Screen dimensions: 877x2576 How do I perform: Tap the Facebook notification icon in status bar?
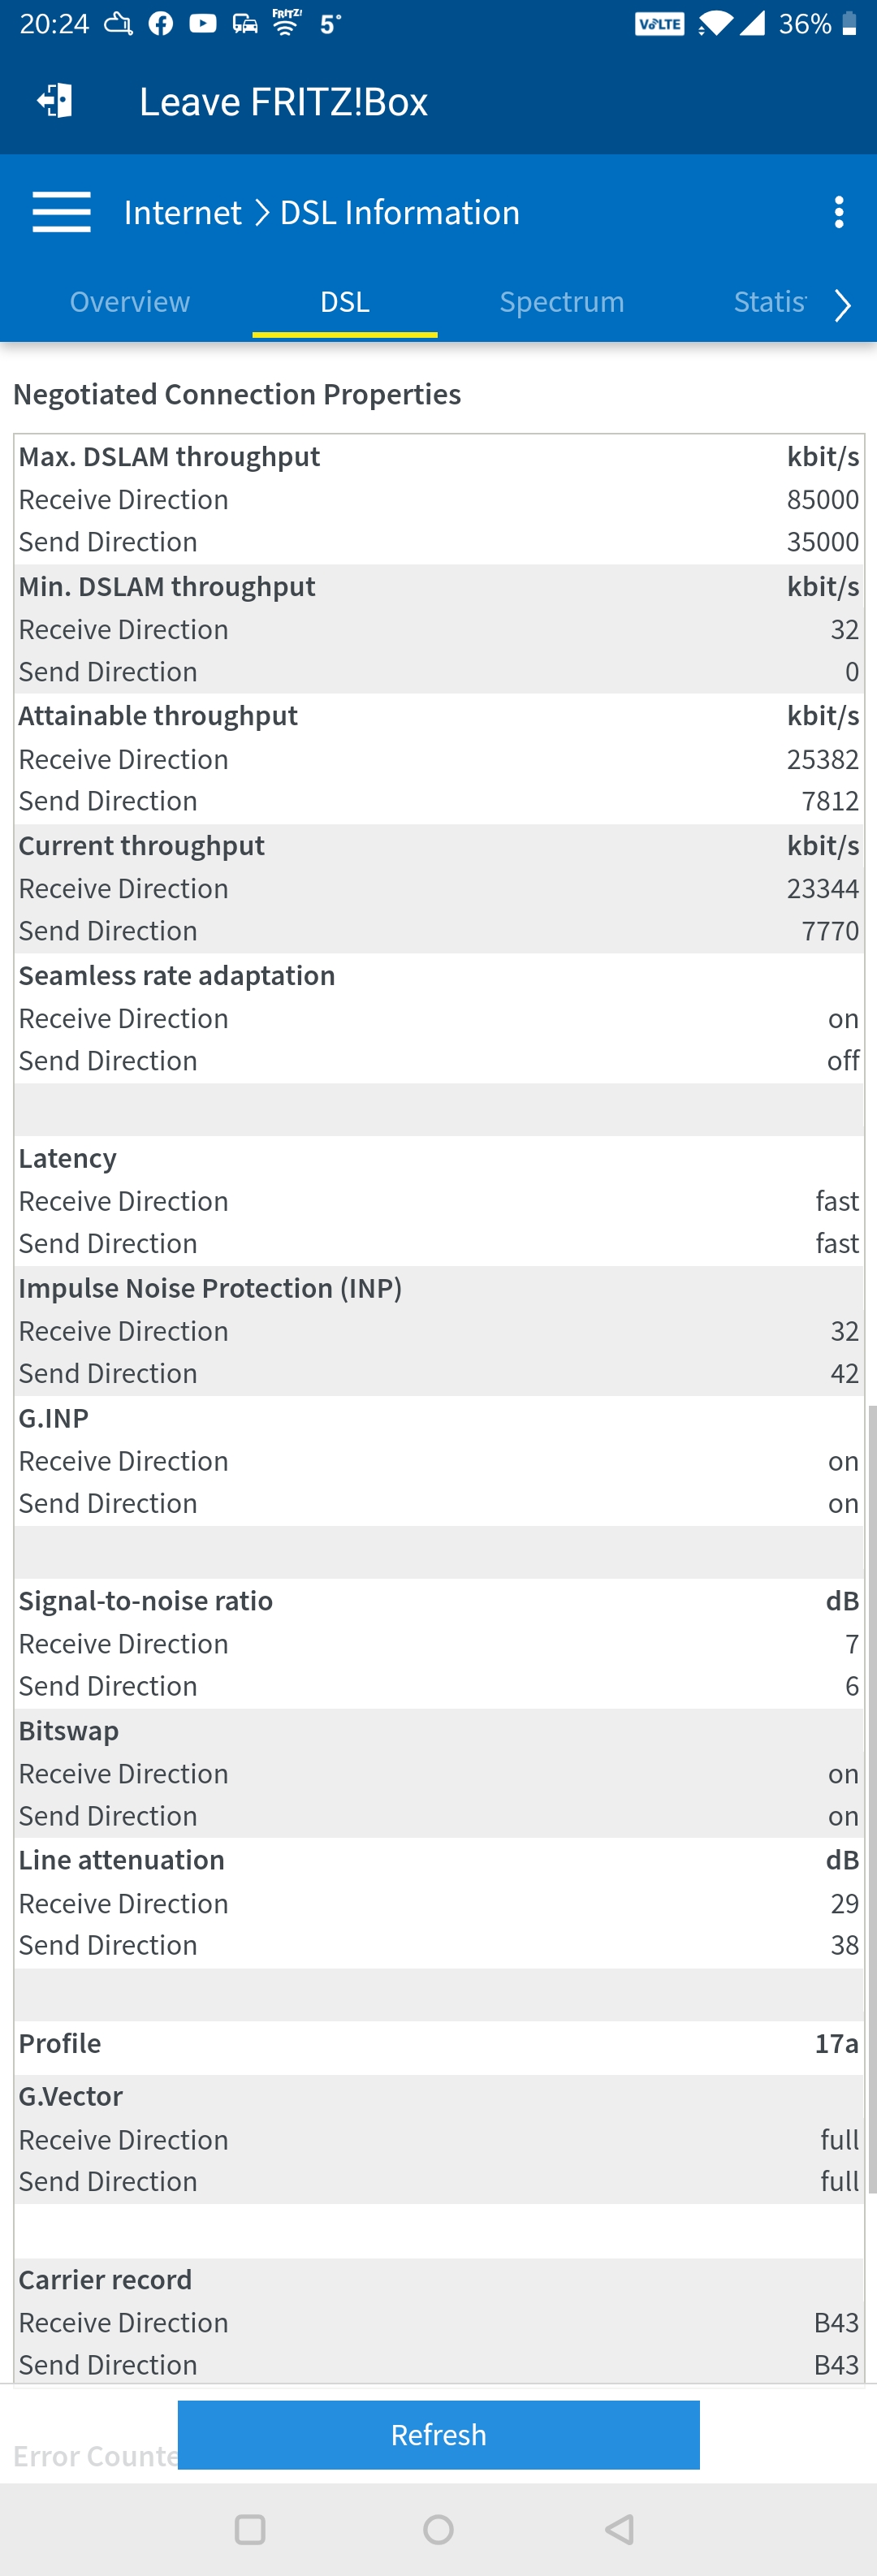point(161,24)
